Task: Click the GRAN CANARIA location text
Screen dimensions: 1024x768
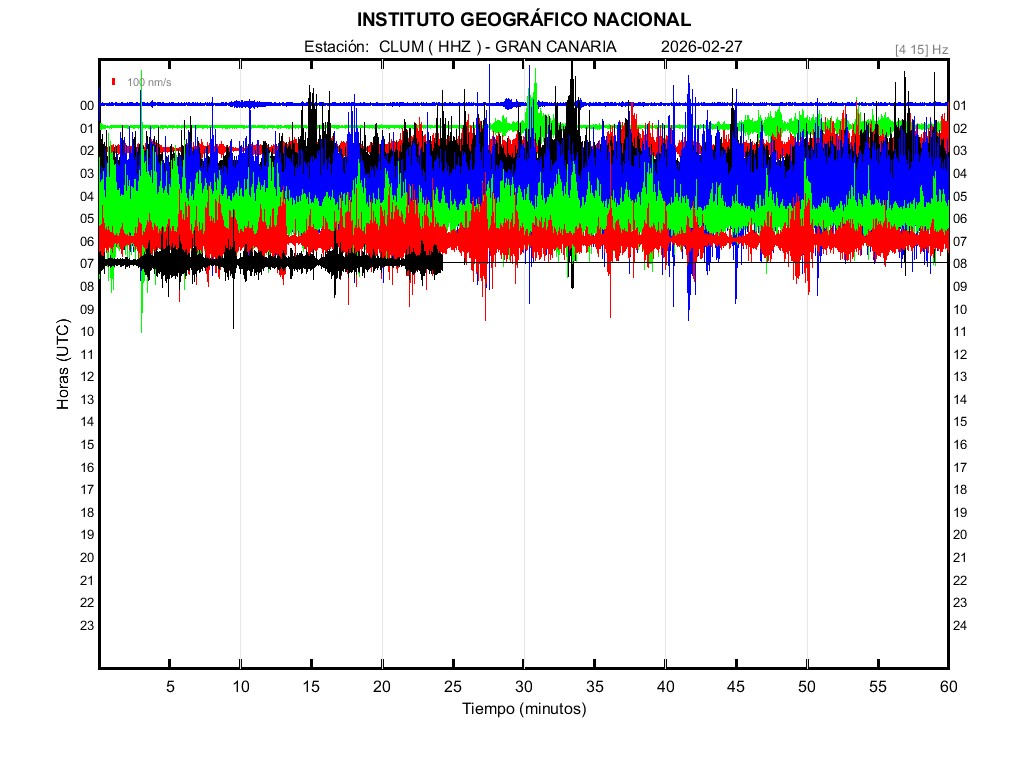Action: click(556, 47)
